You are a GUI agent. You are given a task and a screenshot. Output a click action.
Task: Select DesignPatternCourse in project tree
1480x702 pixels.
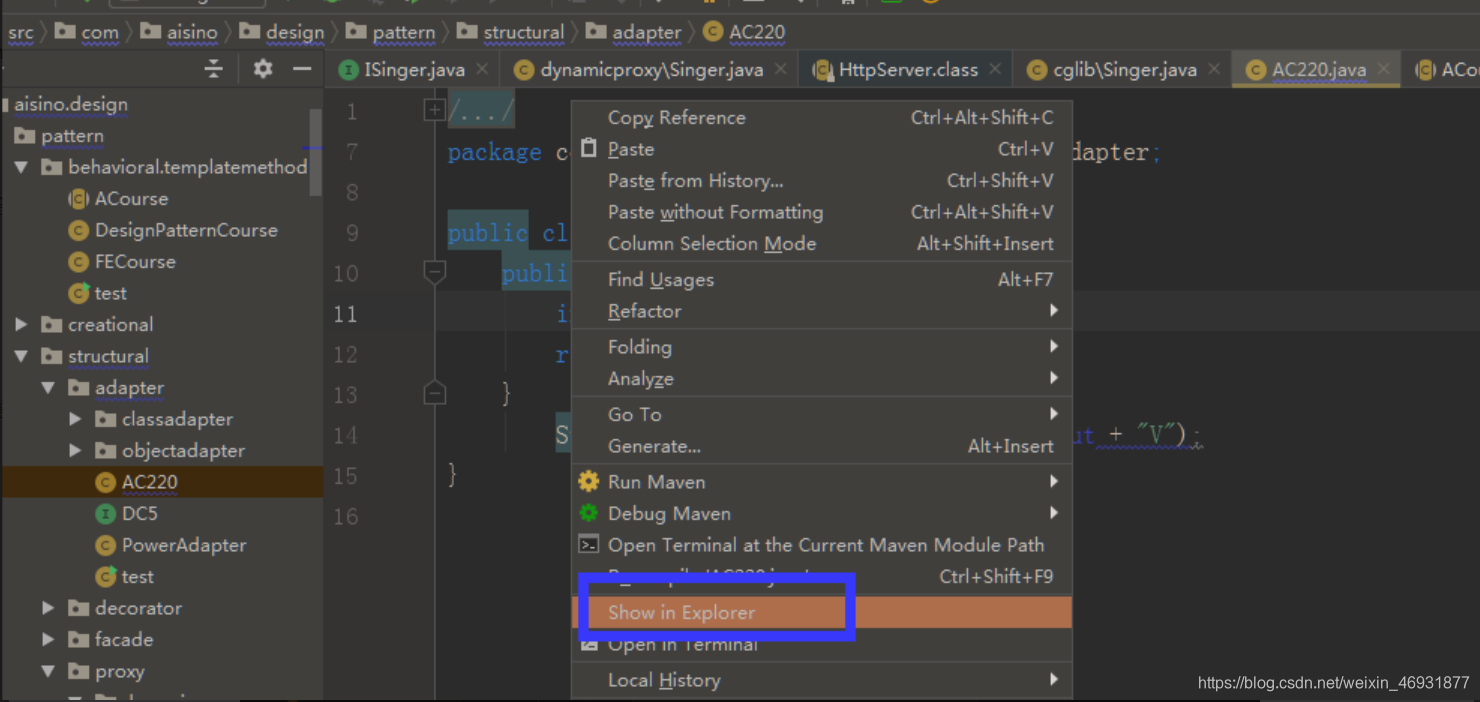coord(186,230)
